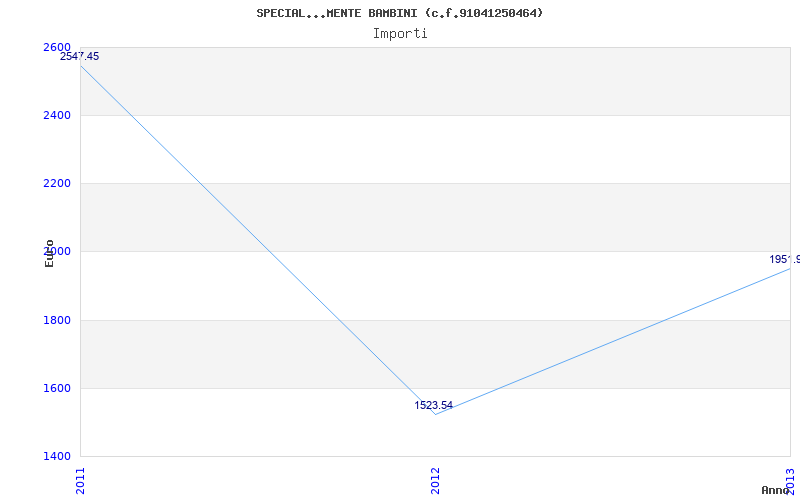Click the 1600 y-axis tick label
This screenshot has height=500, width=800.
pos(57,388)
